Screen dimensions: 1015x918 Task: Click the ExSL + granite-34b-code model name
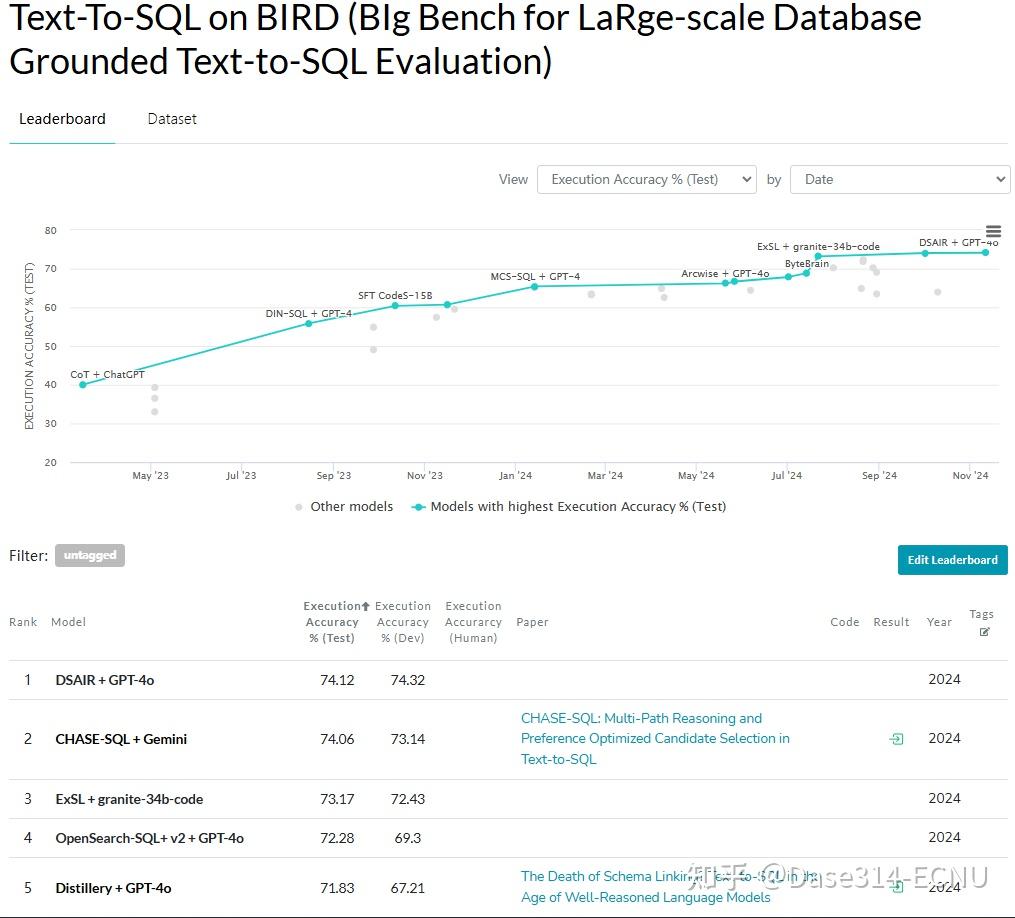pos(129,799)
